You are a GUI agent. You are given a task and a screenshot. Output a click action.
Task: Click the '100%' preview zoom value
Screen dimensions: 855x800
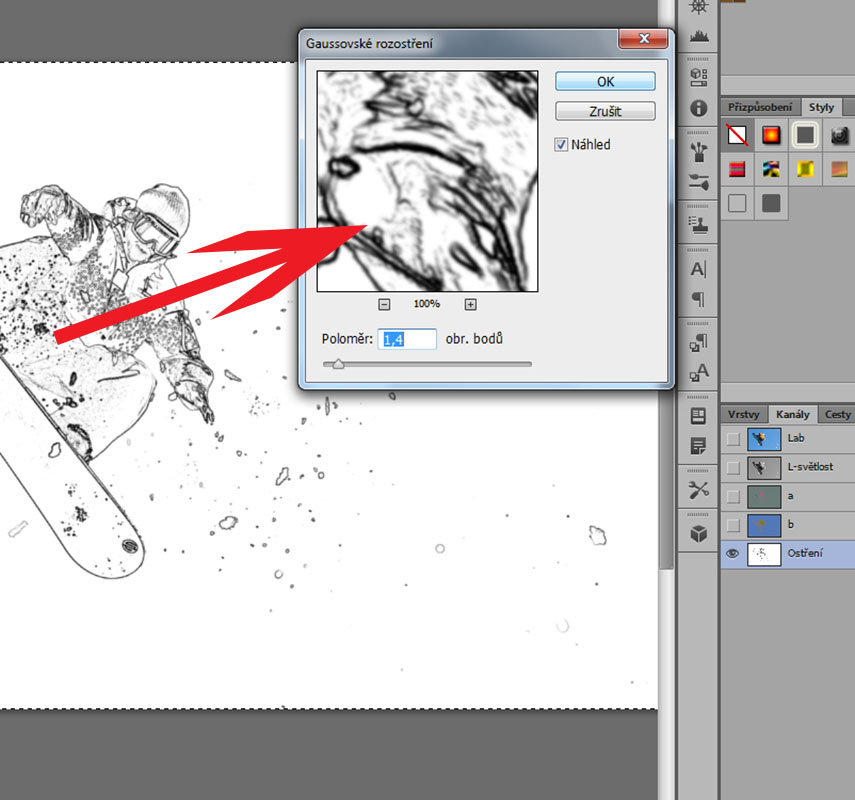[x=426, y=304]
